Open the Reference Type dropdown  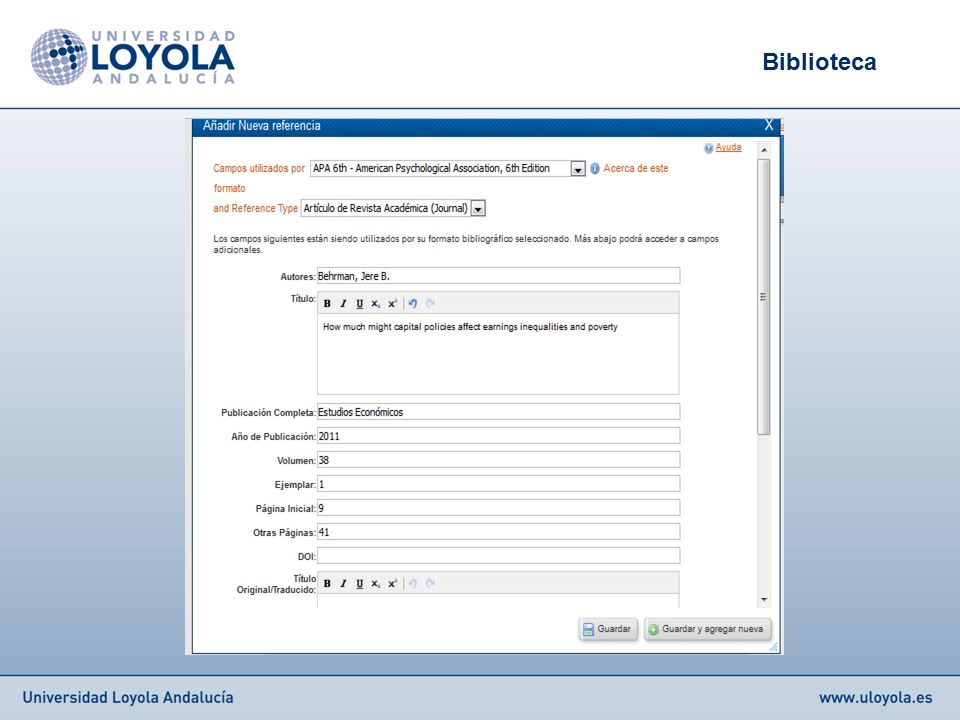[478, 209]
